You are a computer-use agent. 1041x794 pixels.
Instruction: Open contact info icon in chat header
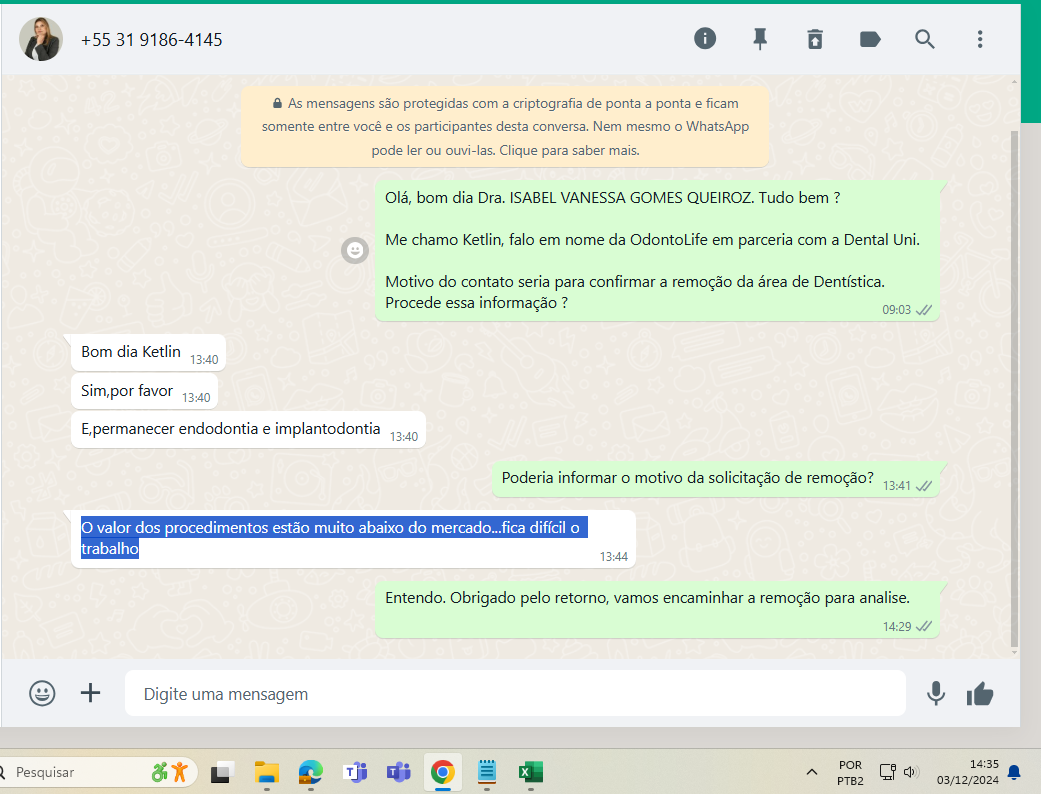704,39
